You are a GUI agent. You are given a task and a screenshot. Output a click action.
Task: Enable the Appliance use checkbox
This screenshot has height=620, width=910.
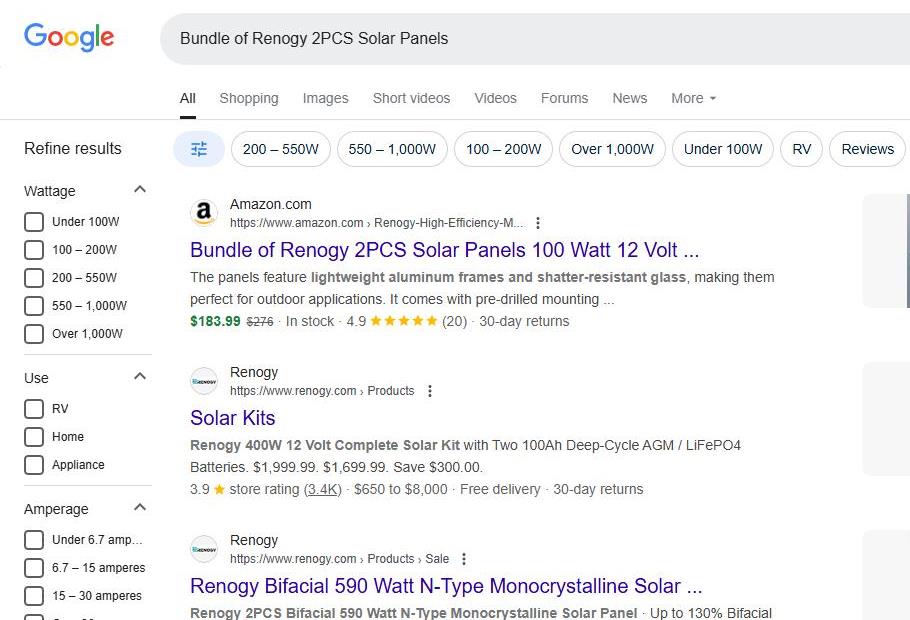pos(34,464)
